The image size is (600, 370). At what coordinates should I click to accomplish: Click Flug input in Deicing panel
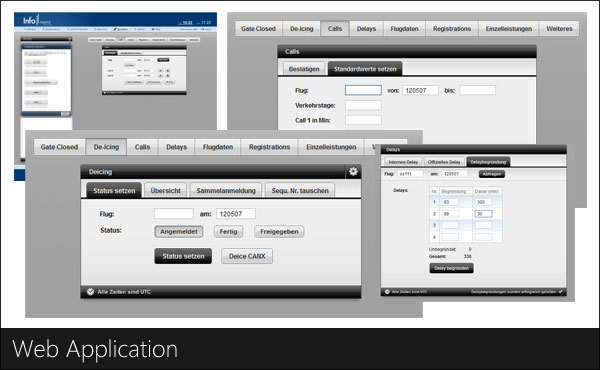coord(174,214)
